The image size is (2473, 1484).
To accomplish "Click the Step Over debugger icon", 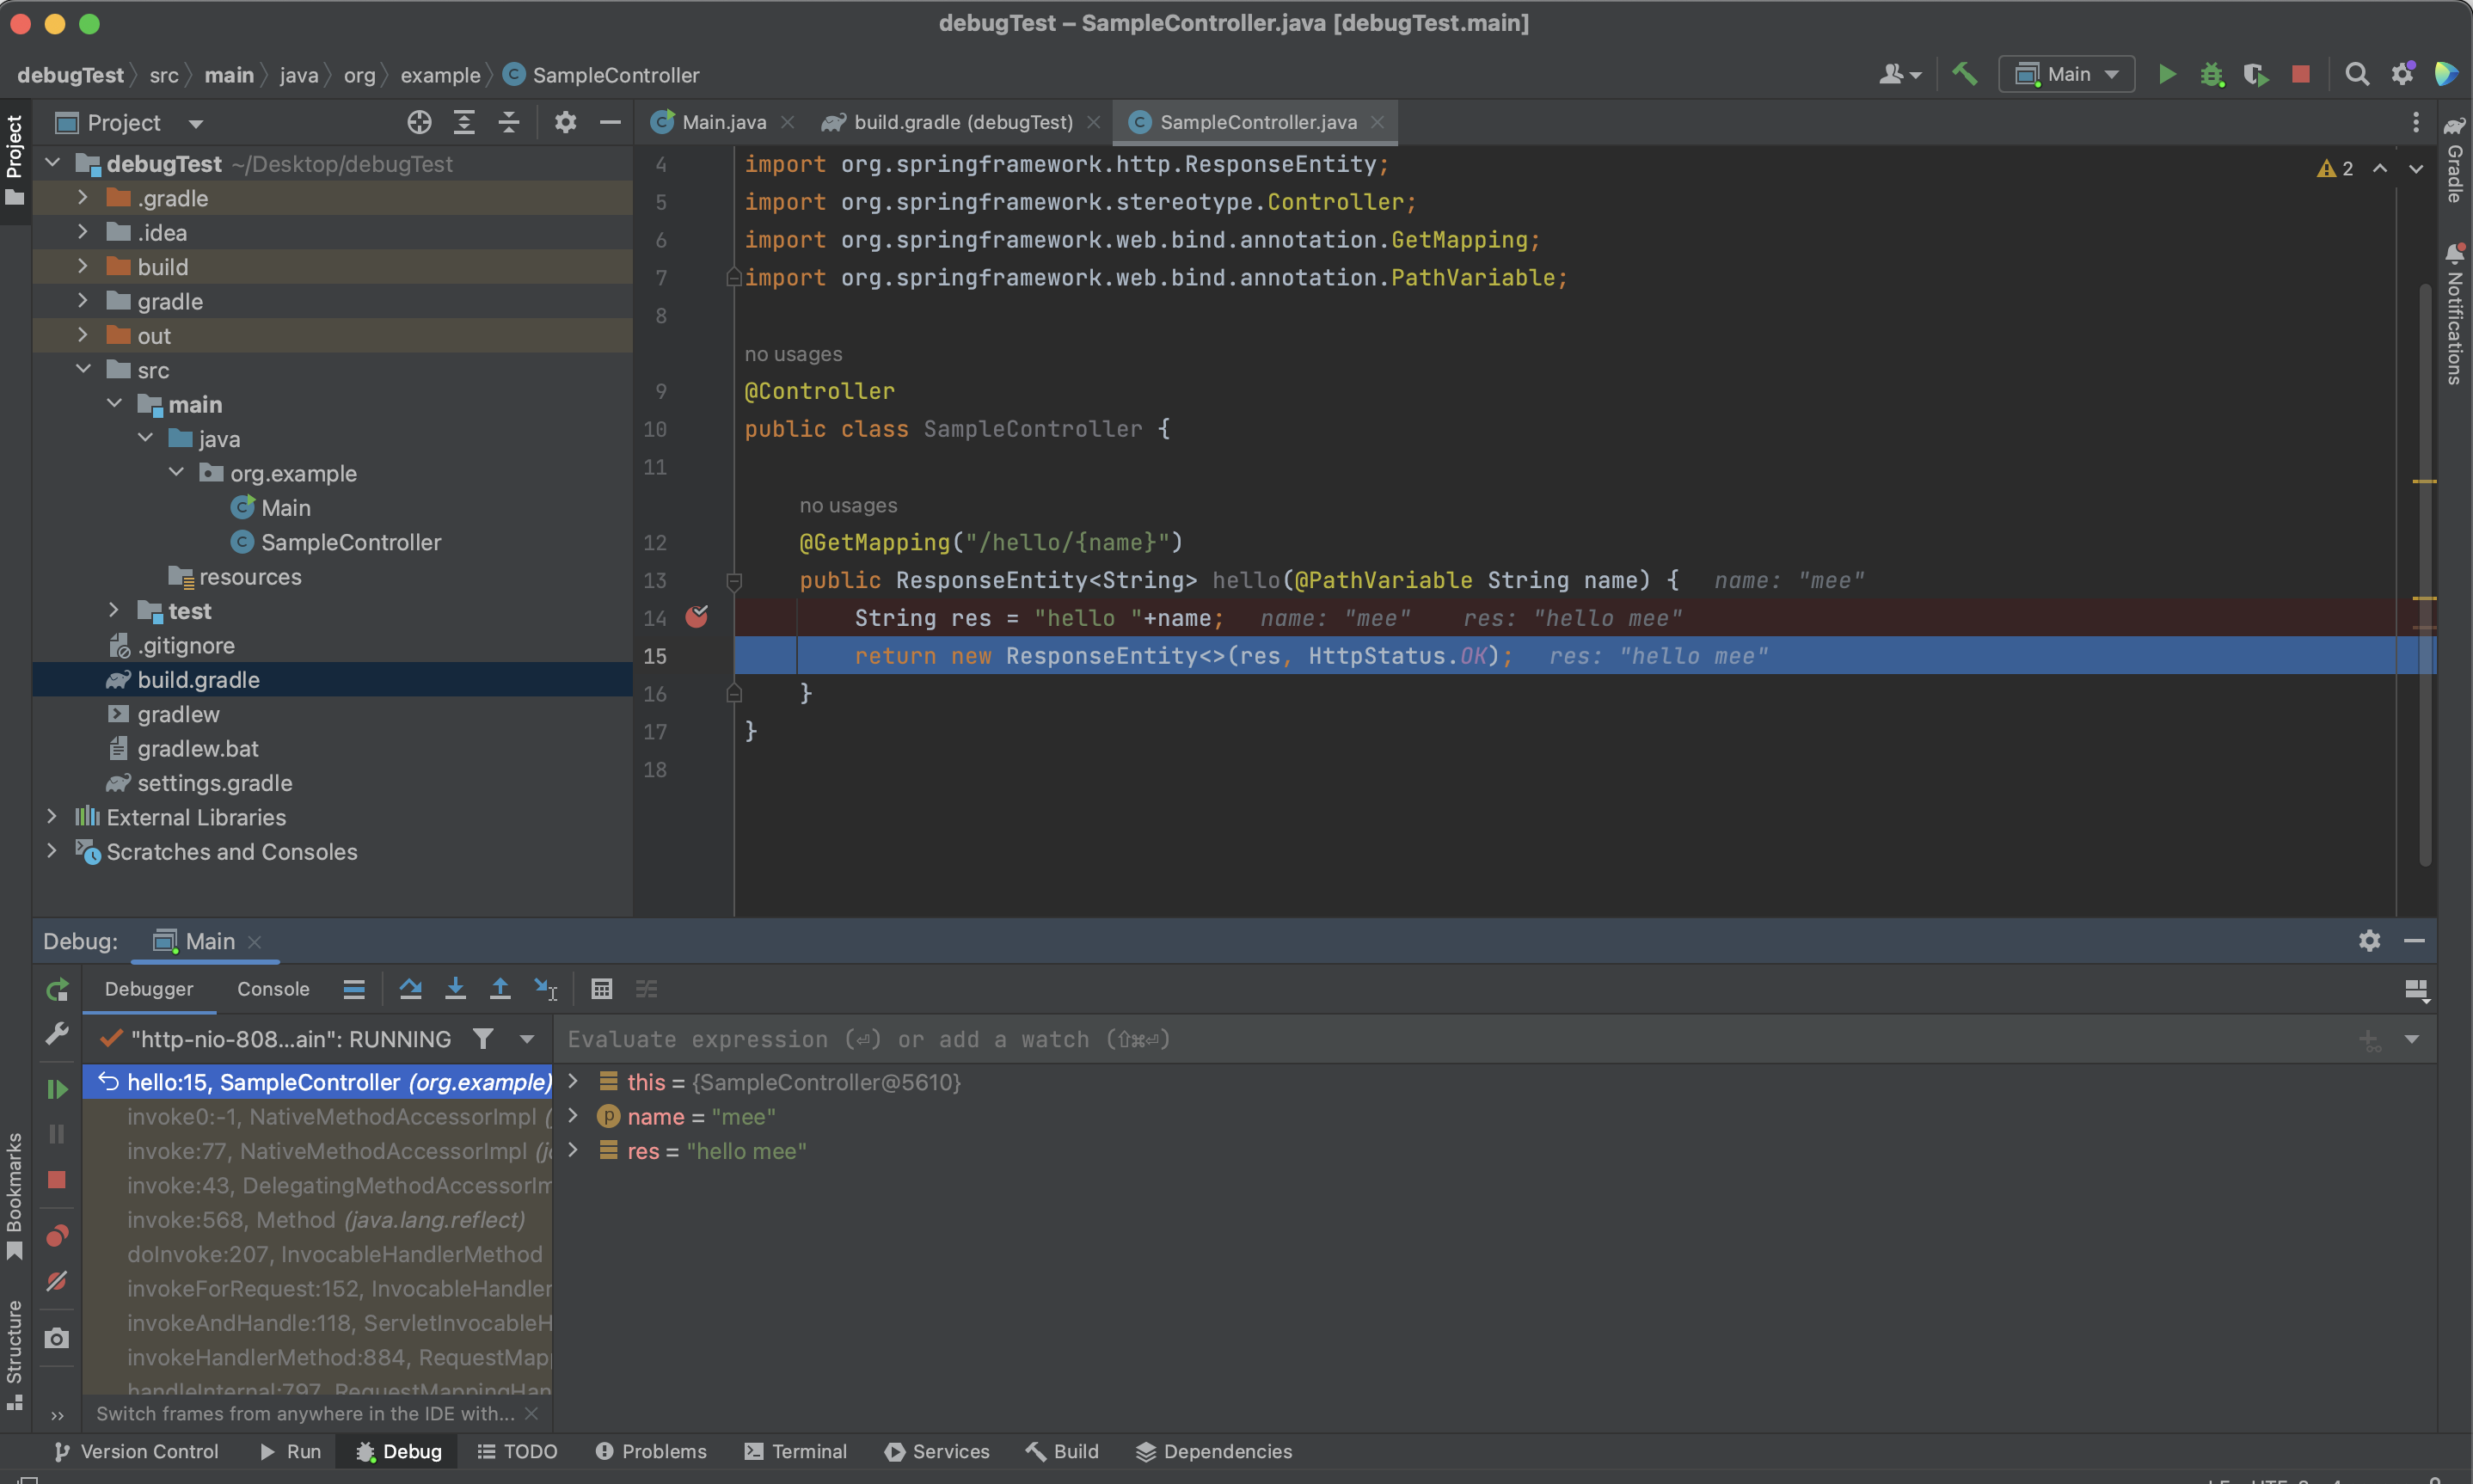I will click(410, 989).
